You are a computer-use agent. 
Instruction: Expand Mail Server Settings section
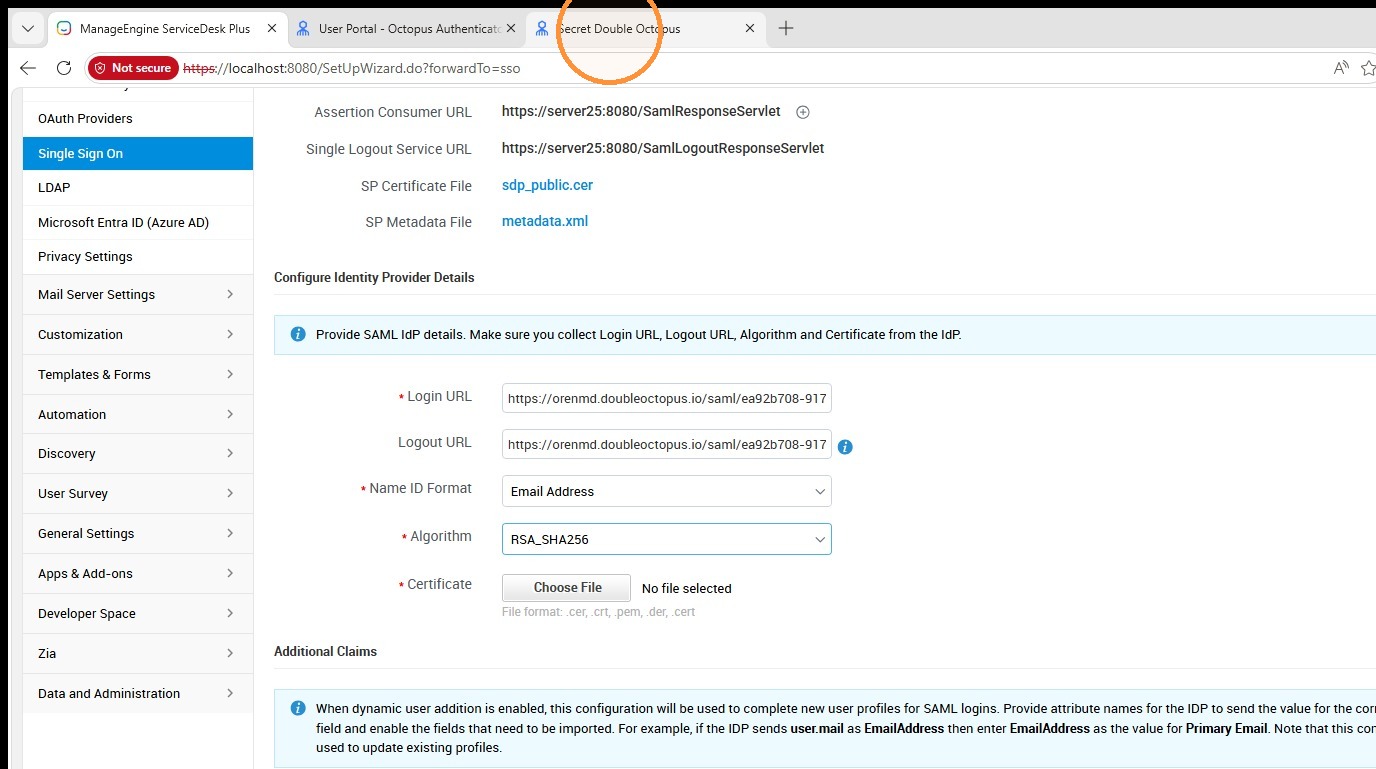(x=138, y=295)
